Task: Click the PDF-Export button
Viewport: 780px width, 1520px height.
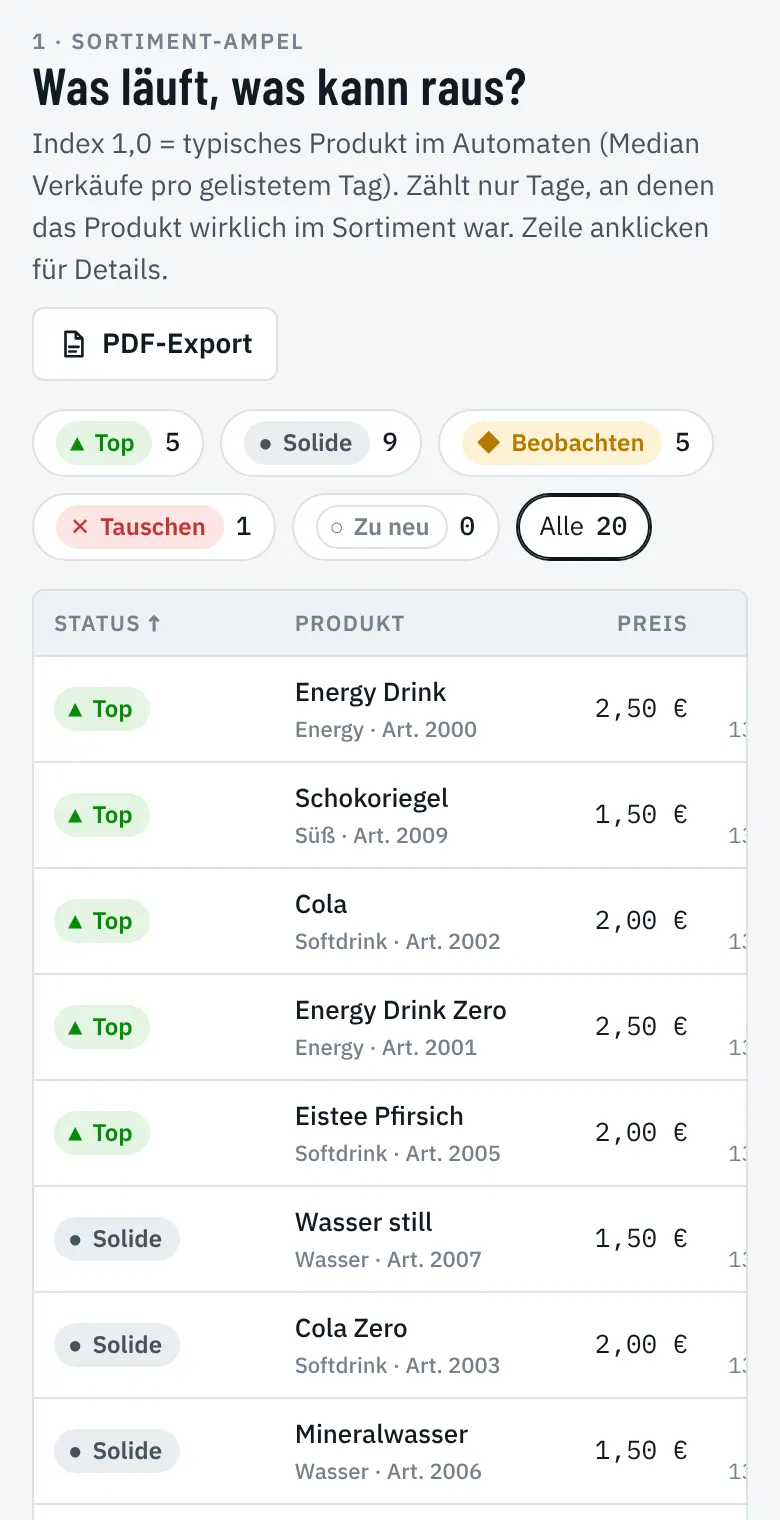Action: tap(155, 344)
